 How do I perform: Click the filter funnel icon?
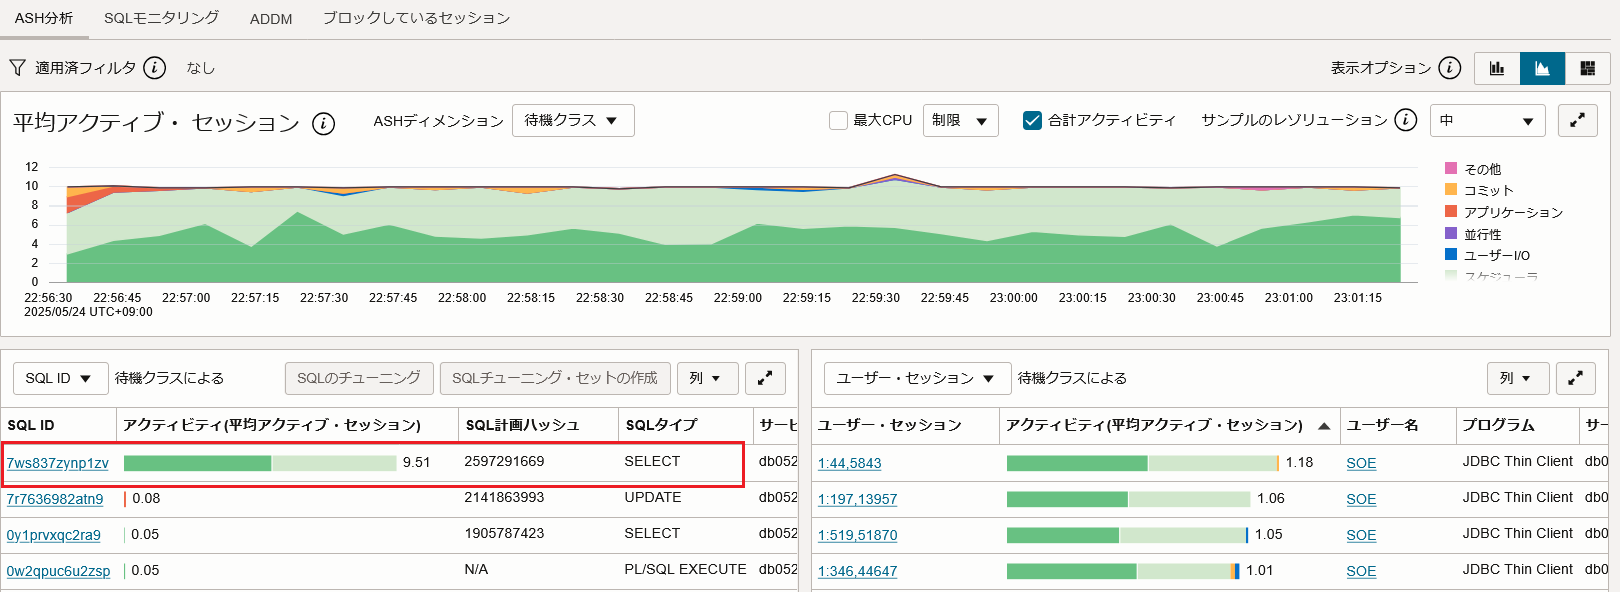17,67
